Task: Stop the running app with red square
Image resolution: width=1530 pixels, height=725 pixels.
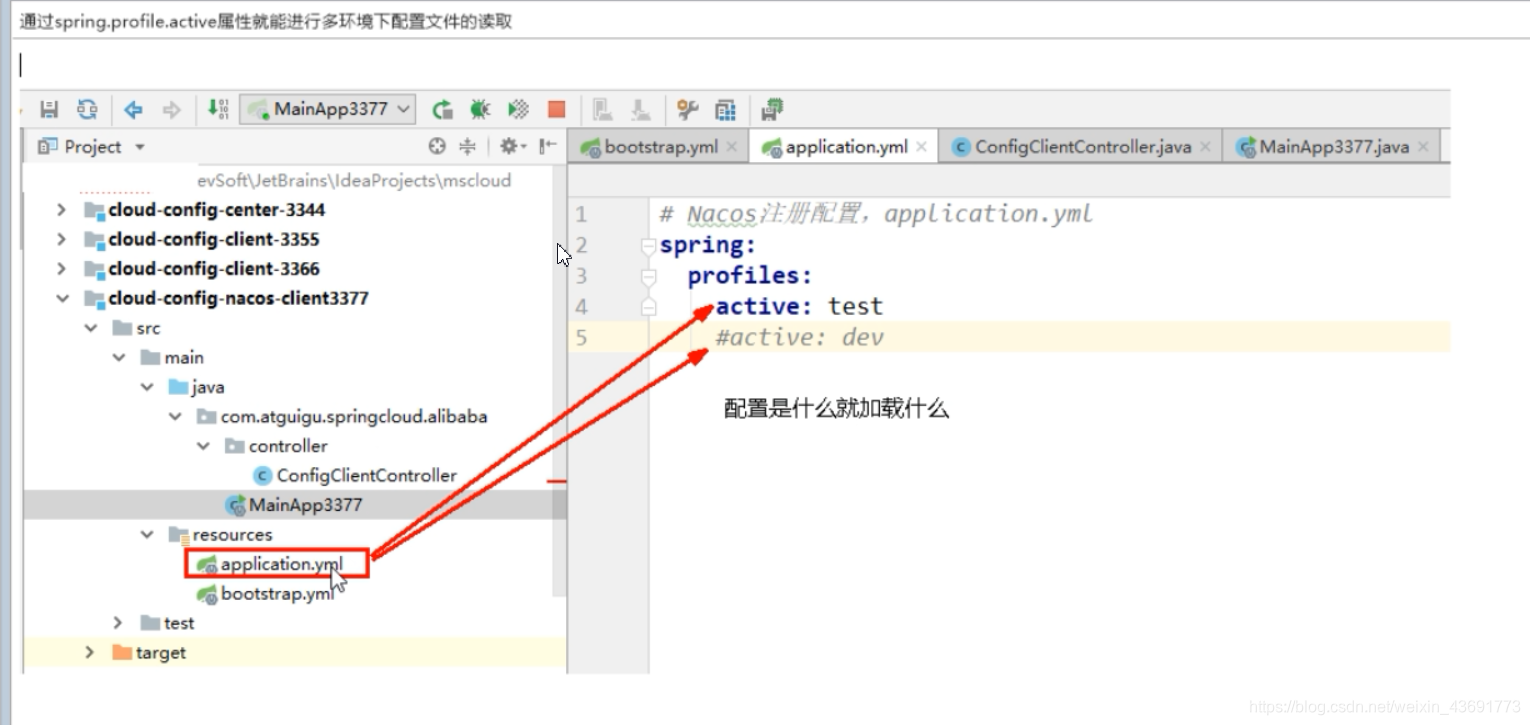Action: pyautogui.click(x=557, y=109)
